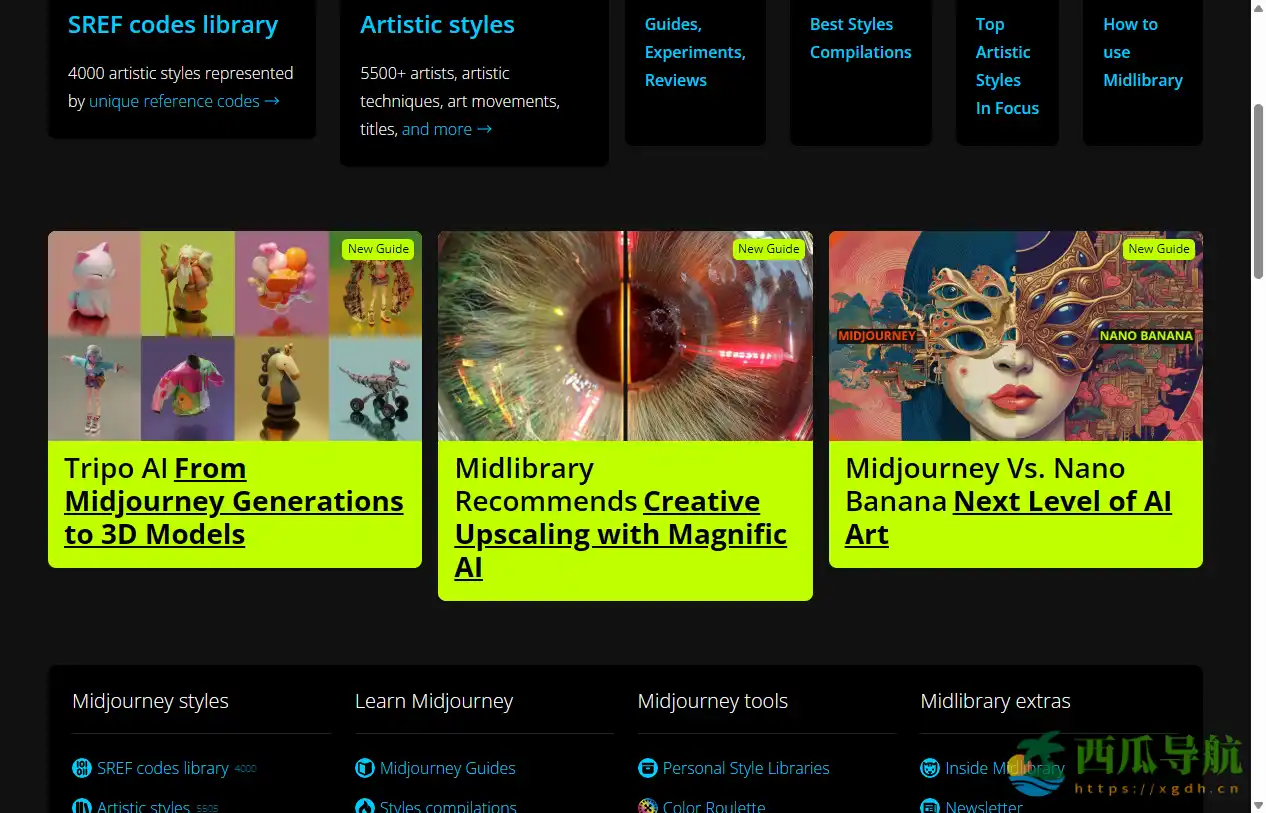The width and height of the screenshot is (1266, 813).
Task: Click the SREF codes library footer icon
Action: coord(81,768)
